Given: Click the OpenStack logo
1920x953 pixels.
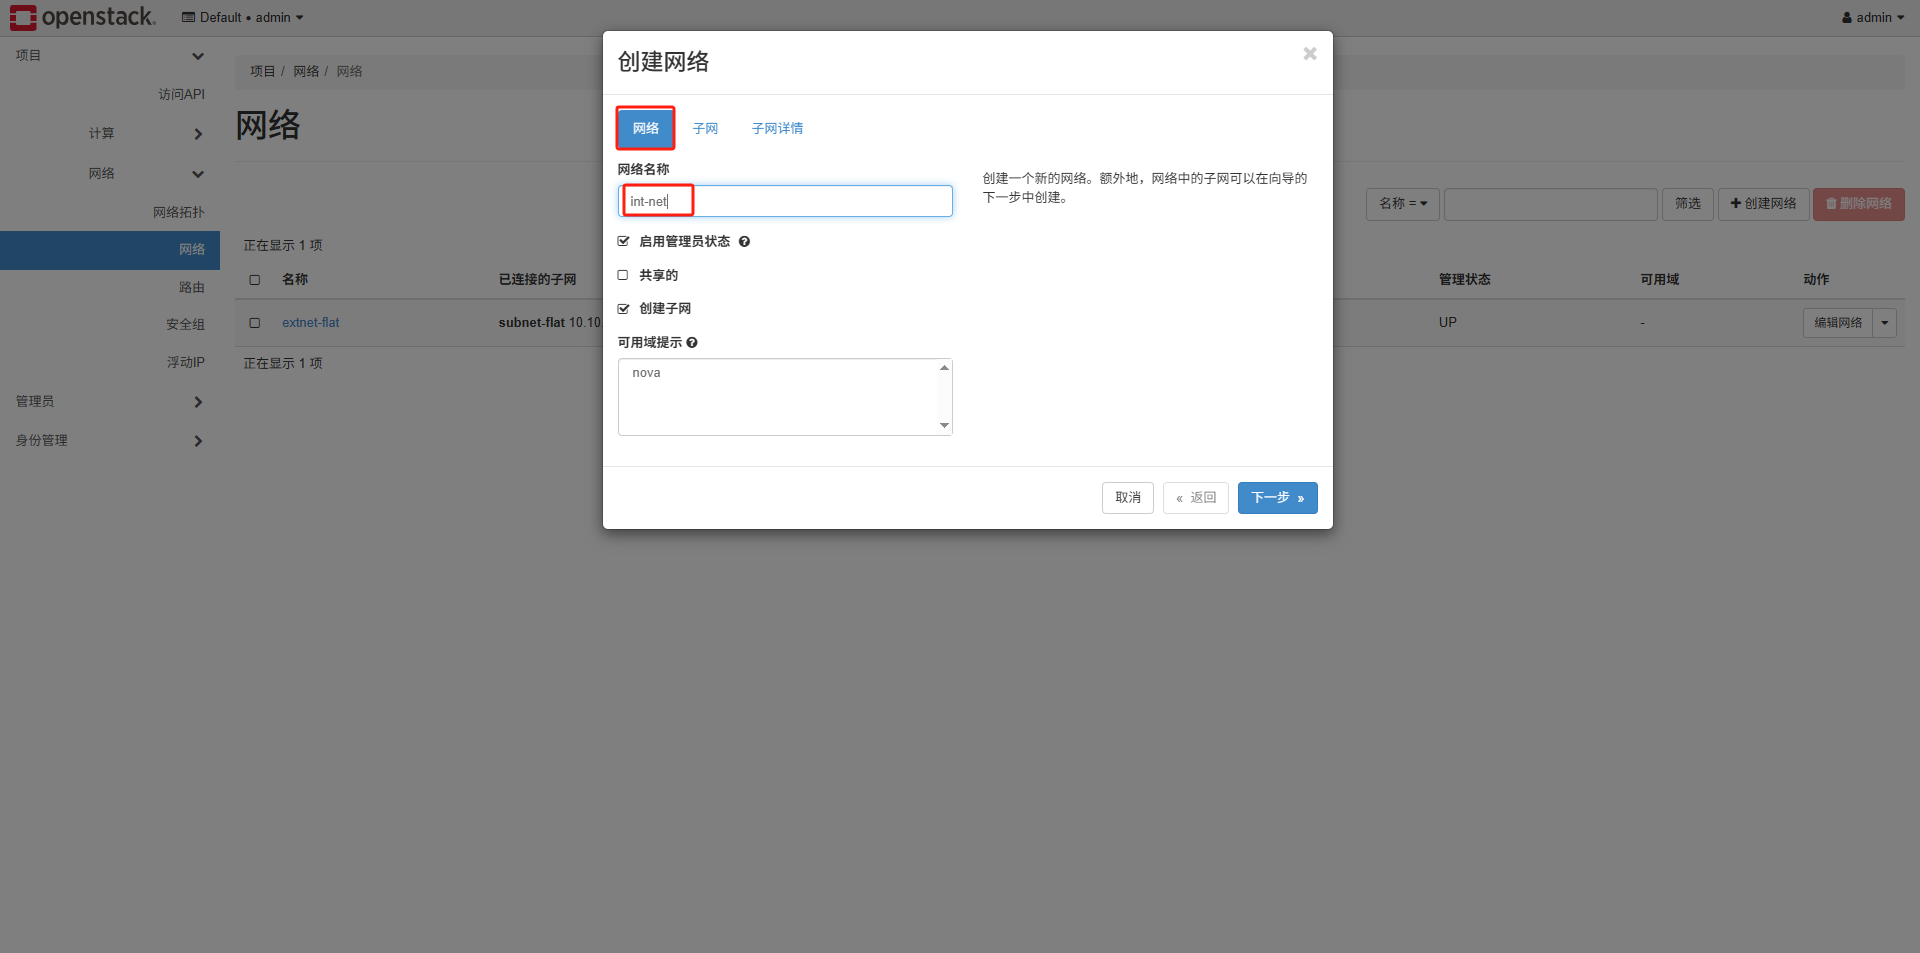Looking at the screenshot, I should click(x=82, y=17).
